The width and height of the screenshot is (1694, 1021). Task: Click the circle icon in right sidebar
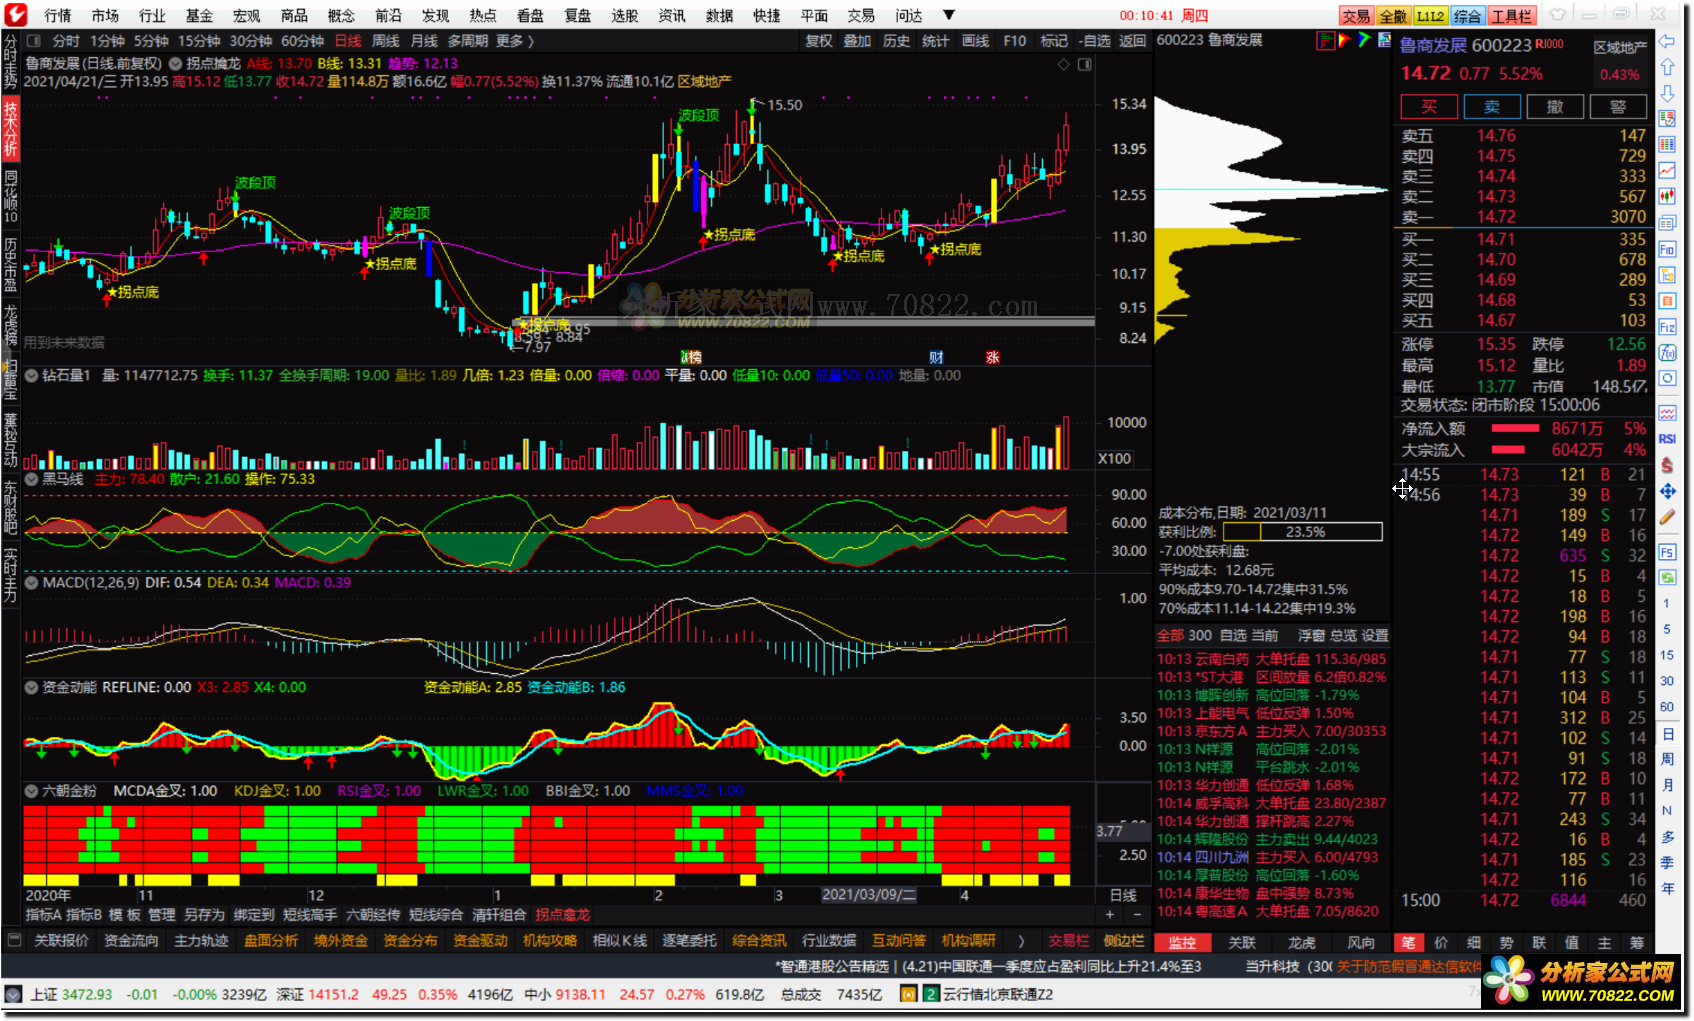(1667, 378)
